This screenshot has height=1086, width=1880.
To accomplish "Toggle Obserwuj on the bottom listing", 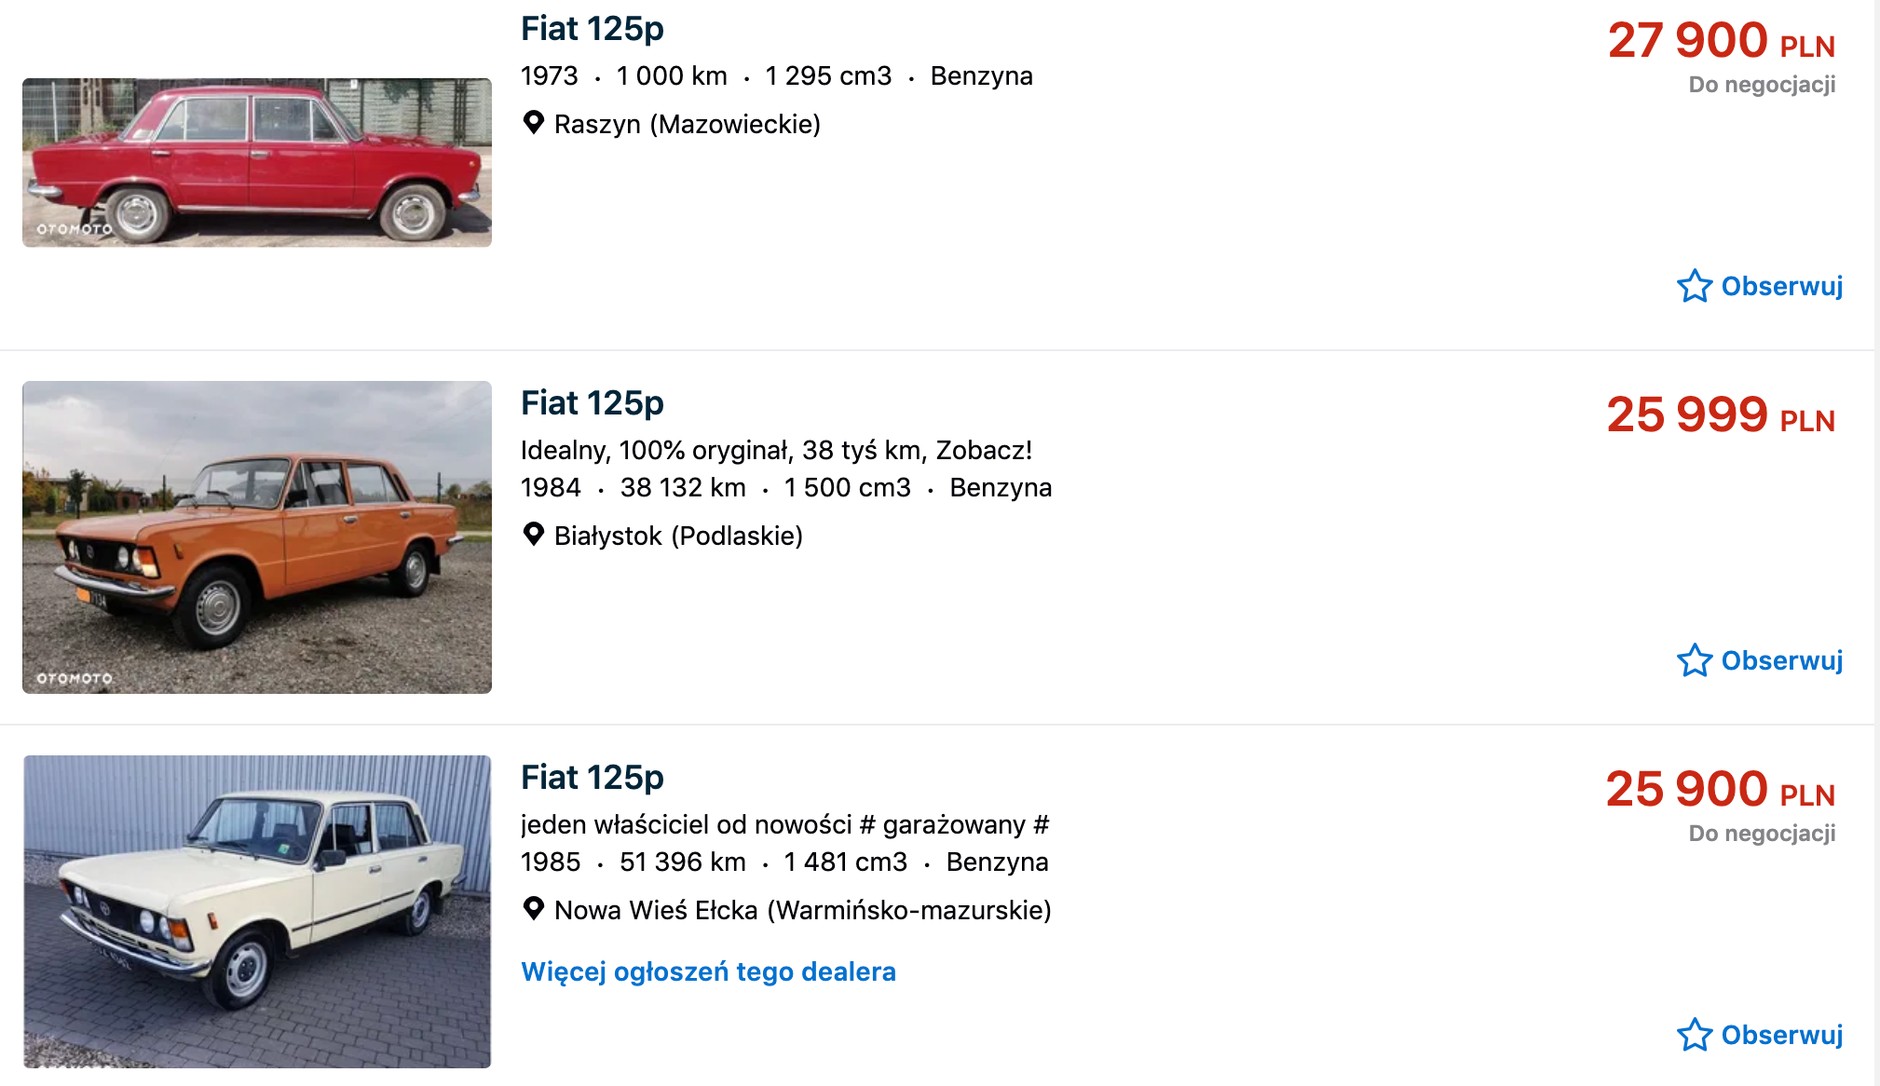I will (x=1780, y=1035).
